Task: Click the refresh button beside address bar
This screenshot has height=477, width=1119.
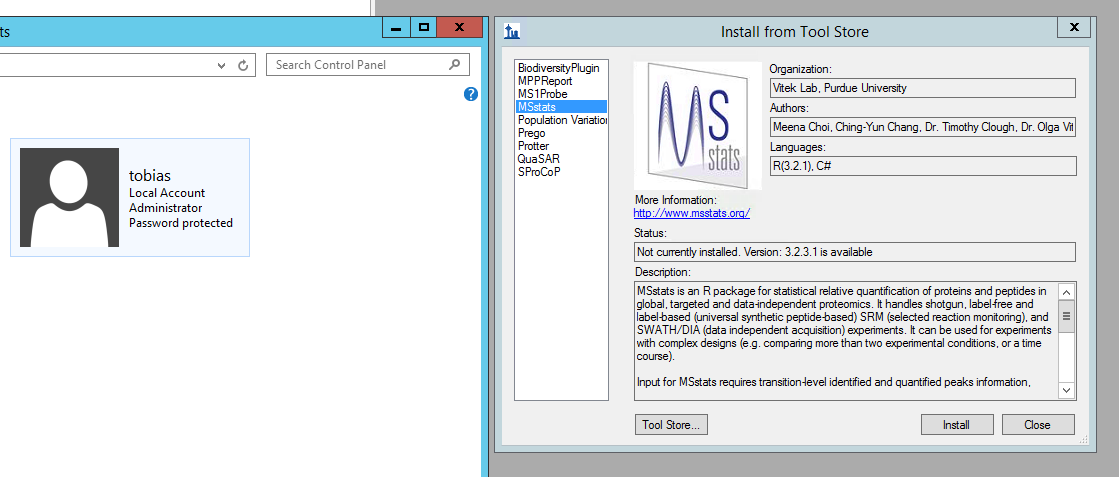Action: tap(243, 65)
